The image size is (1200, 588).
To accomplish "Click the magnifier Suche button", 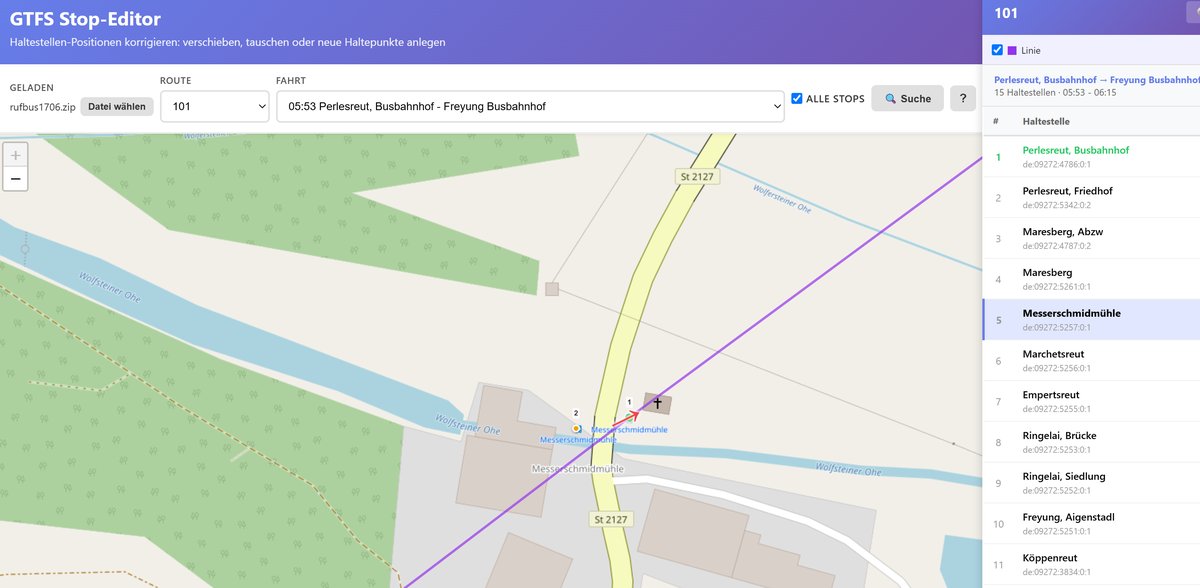I will click(907, 98).
